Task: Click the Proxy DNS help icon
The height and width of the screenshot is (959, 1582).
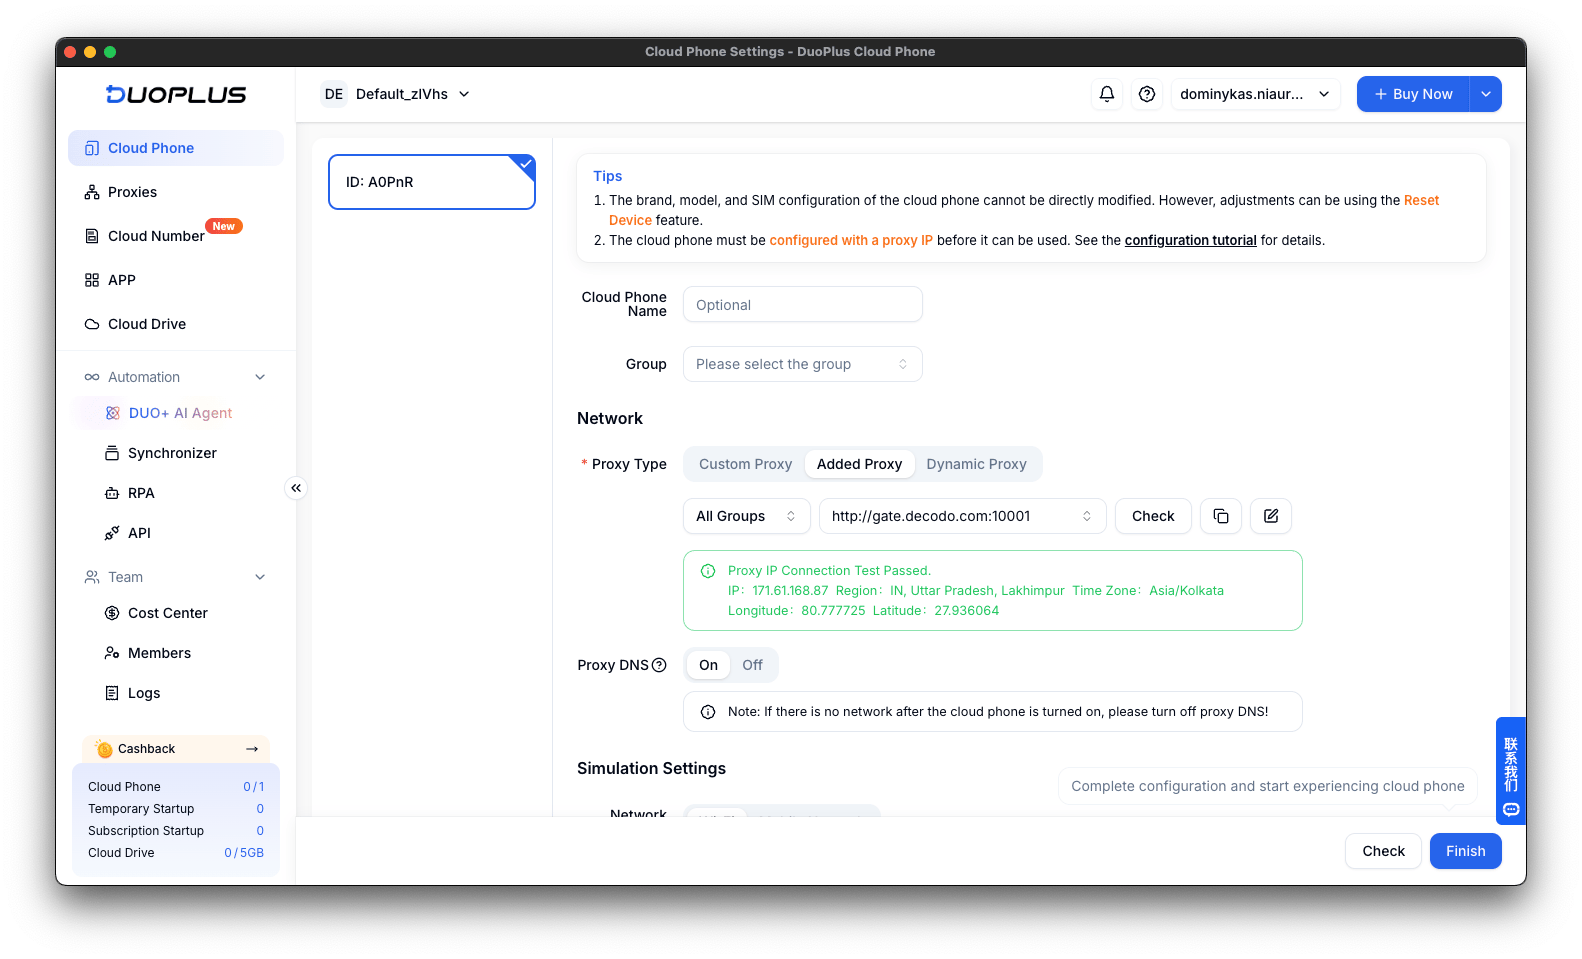Action: pos(659,665)
